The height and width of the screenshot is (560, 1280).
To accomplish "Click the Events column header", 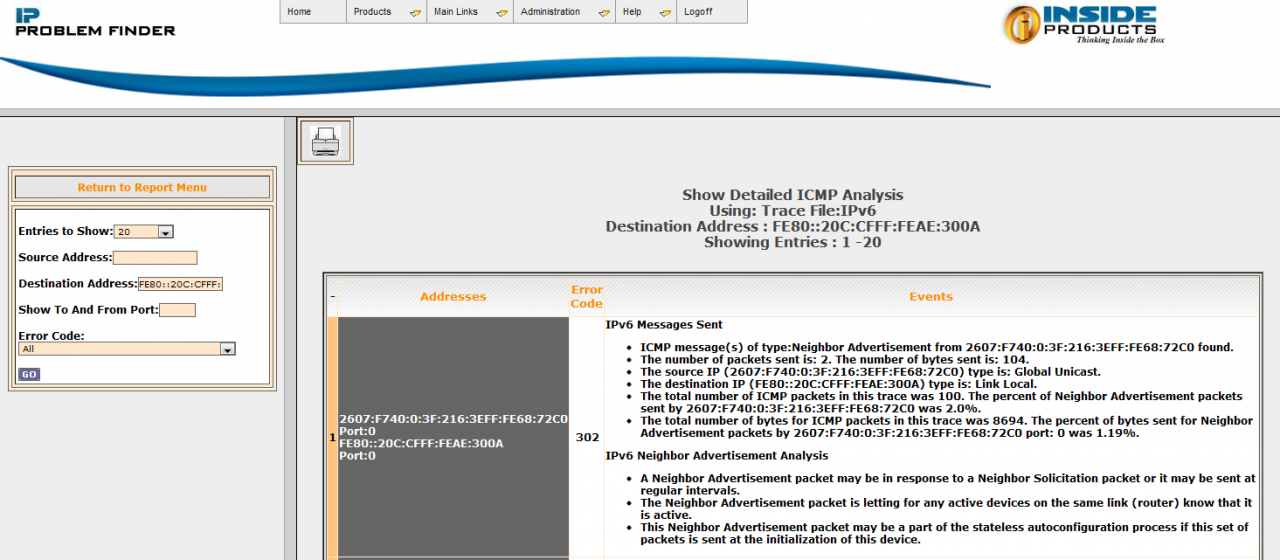I will coord(930,297).
